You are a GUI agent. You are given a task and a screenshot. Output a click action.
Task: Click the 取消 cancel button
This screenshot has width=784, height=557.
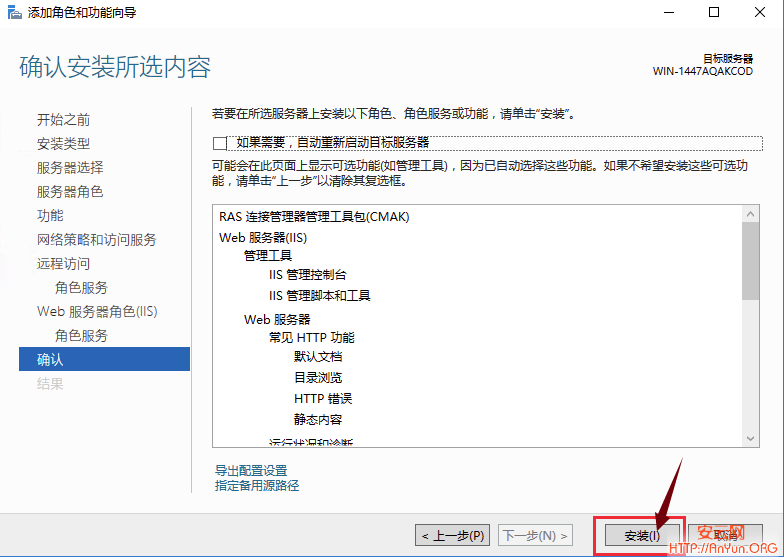(x=726, y=536)
